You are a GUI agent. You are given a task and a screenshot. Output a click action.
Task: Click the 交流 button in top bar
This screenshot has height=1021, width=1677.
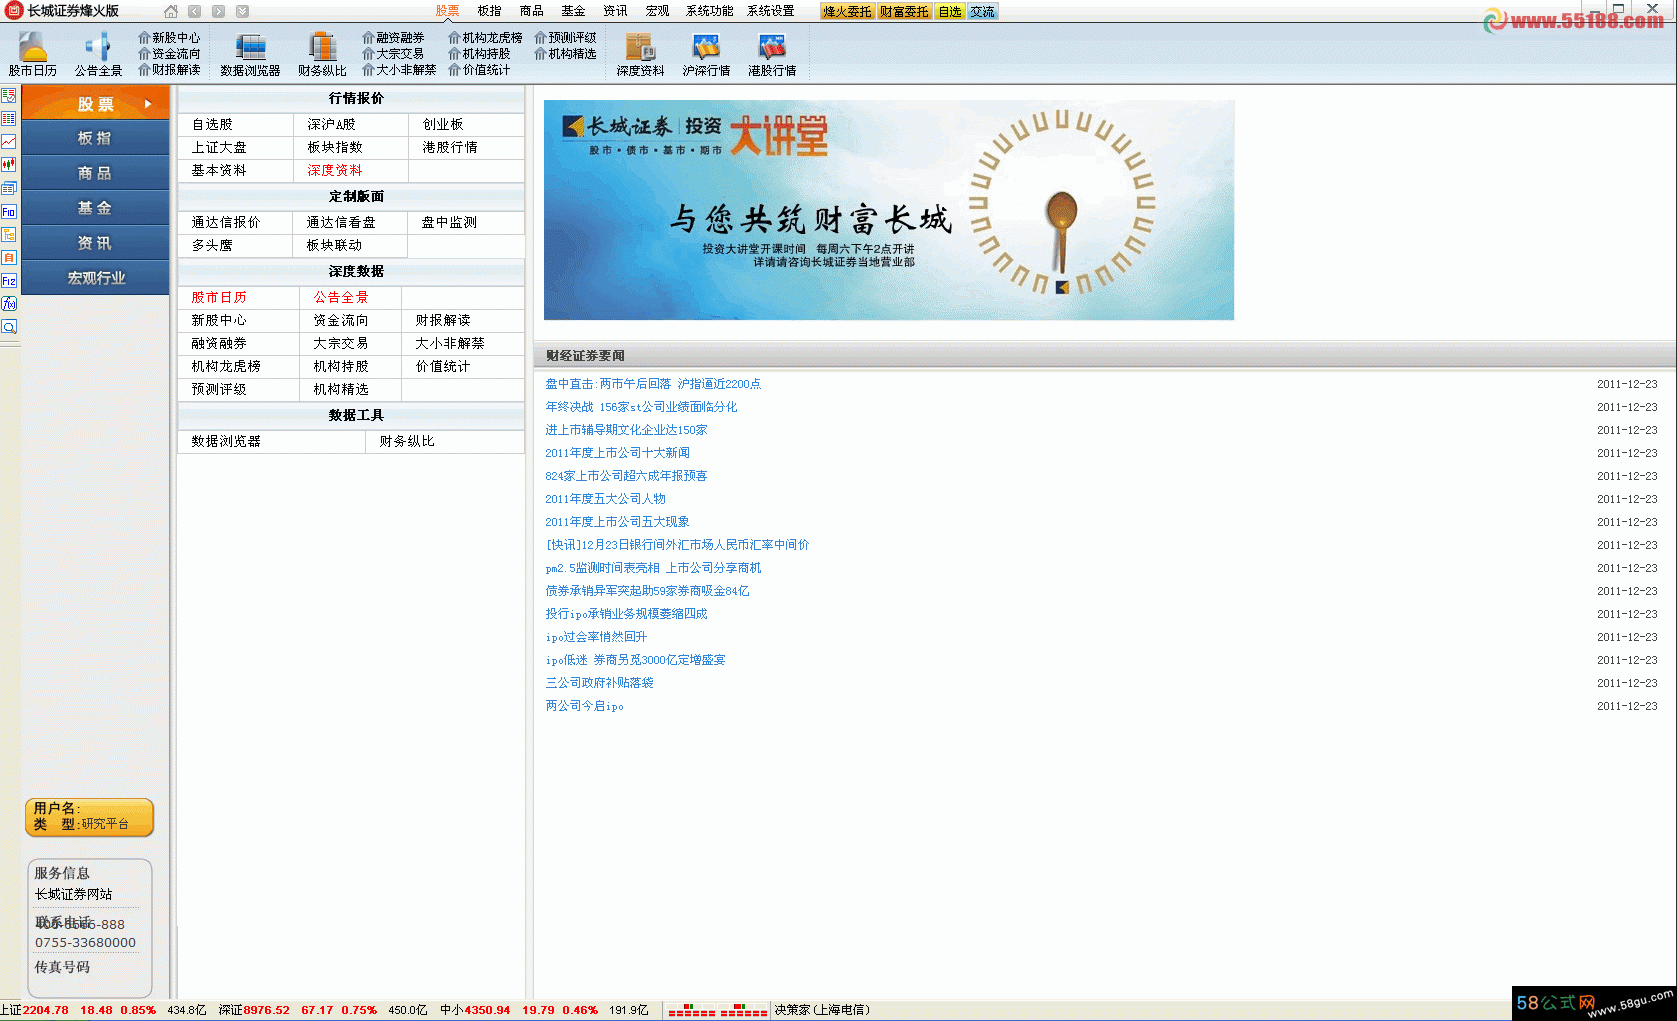click(983, 12)
